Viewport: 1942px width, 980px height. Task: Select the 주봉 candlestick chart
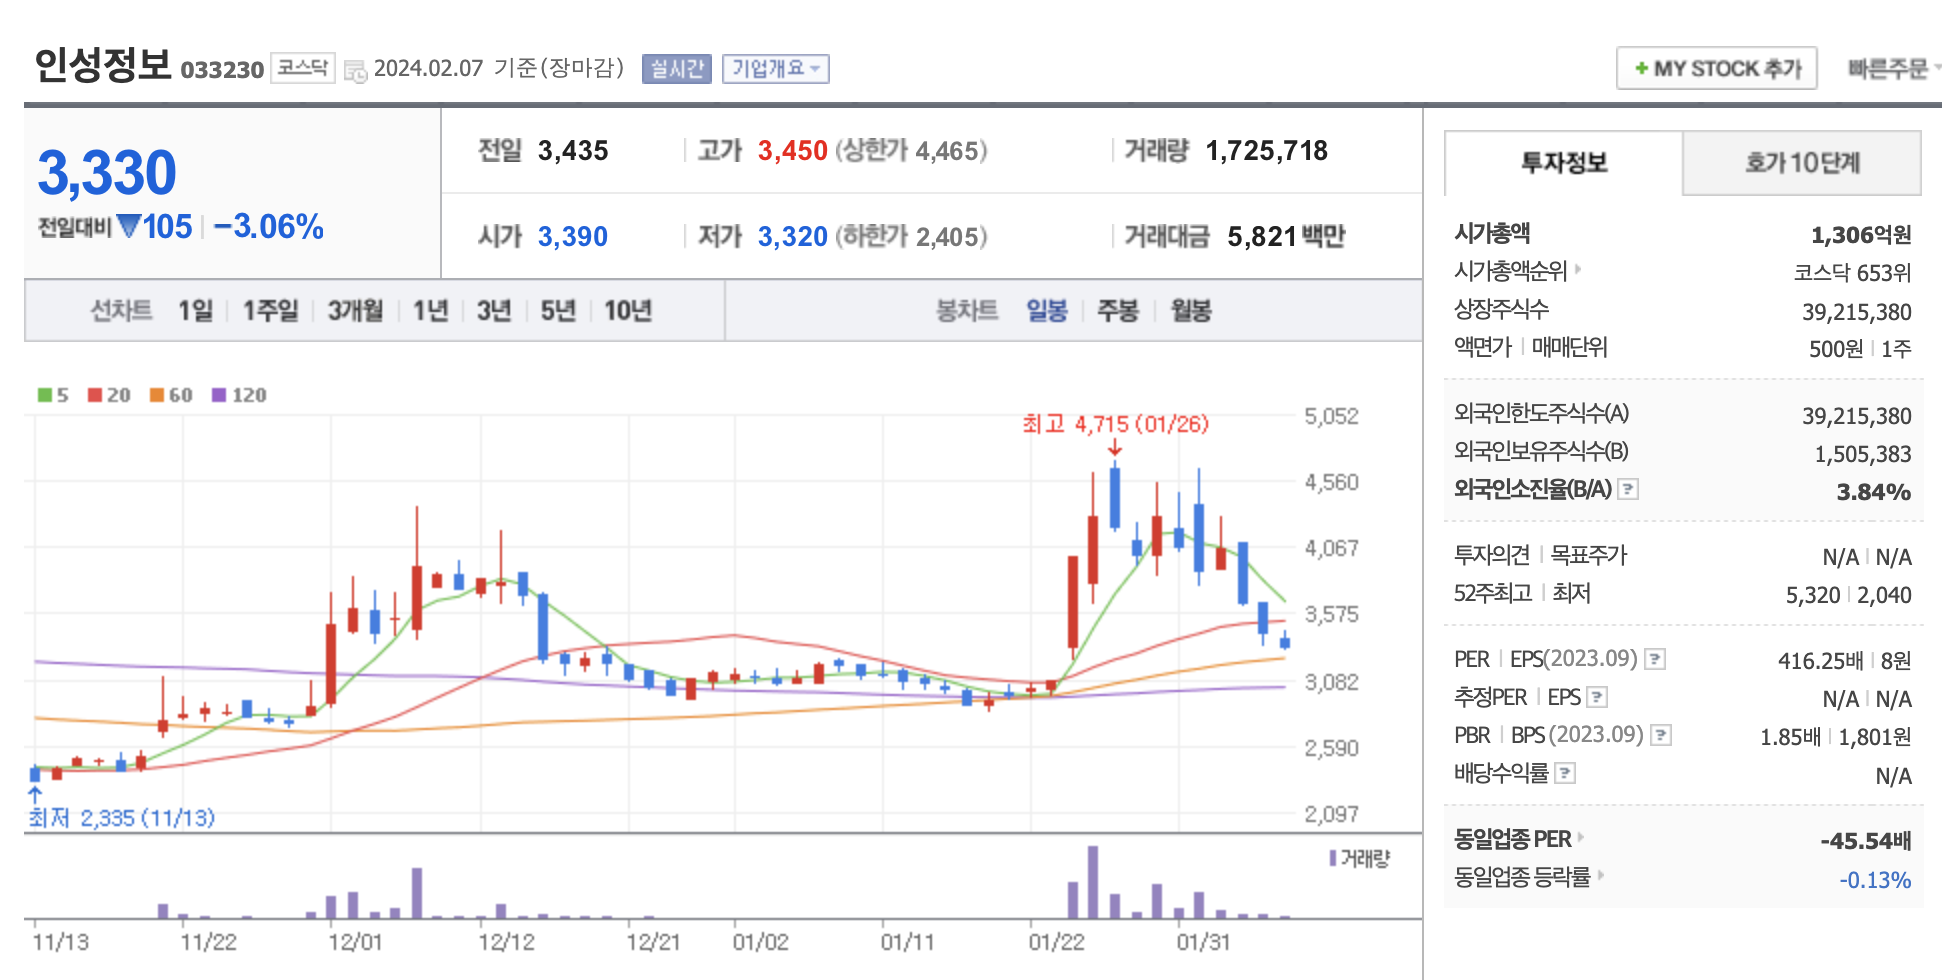point(1118,311)
